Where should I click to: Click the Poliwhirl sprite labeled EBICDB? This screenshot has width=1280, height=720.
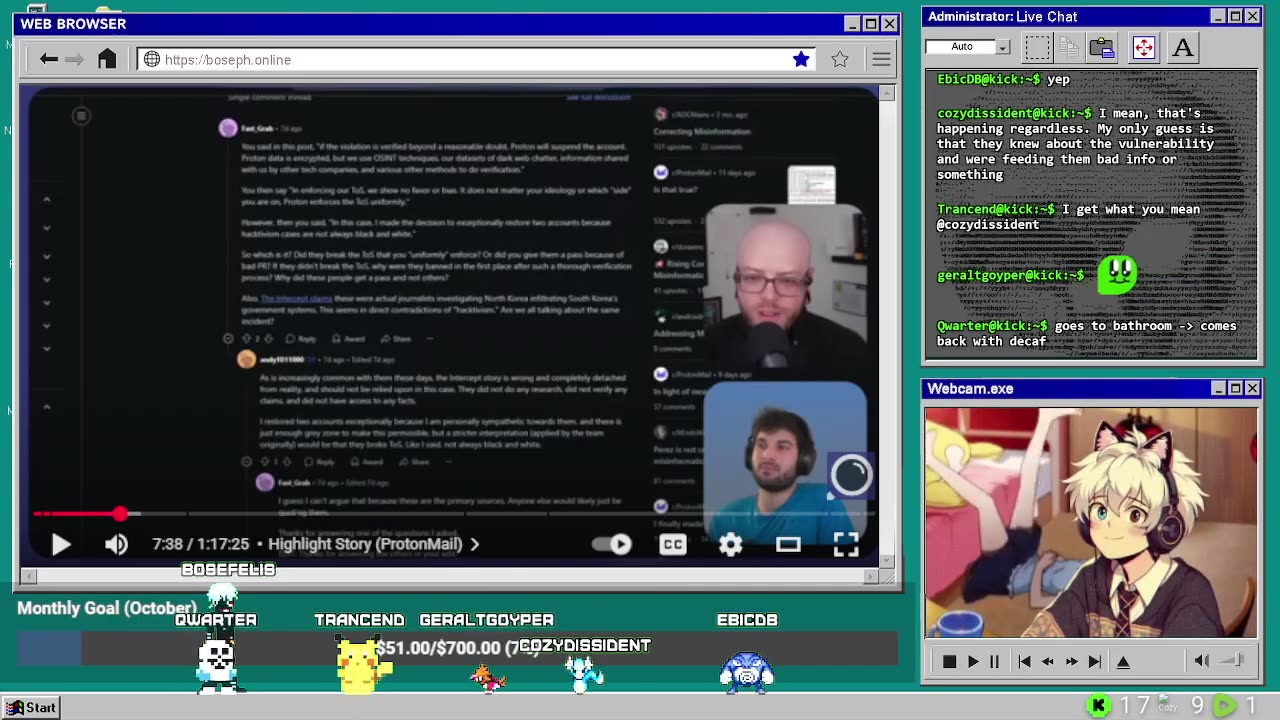coord(747,673)
